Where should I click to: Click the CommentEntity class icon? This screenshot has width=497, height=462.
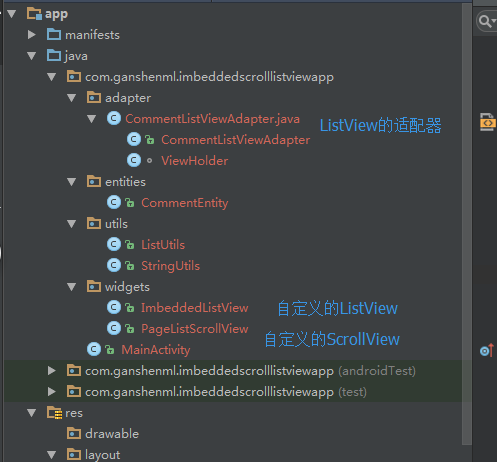[114, 203]
